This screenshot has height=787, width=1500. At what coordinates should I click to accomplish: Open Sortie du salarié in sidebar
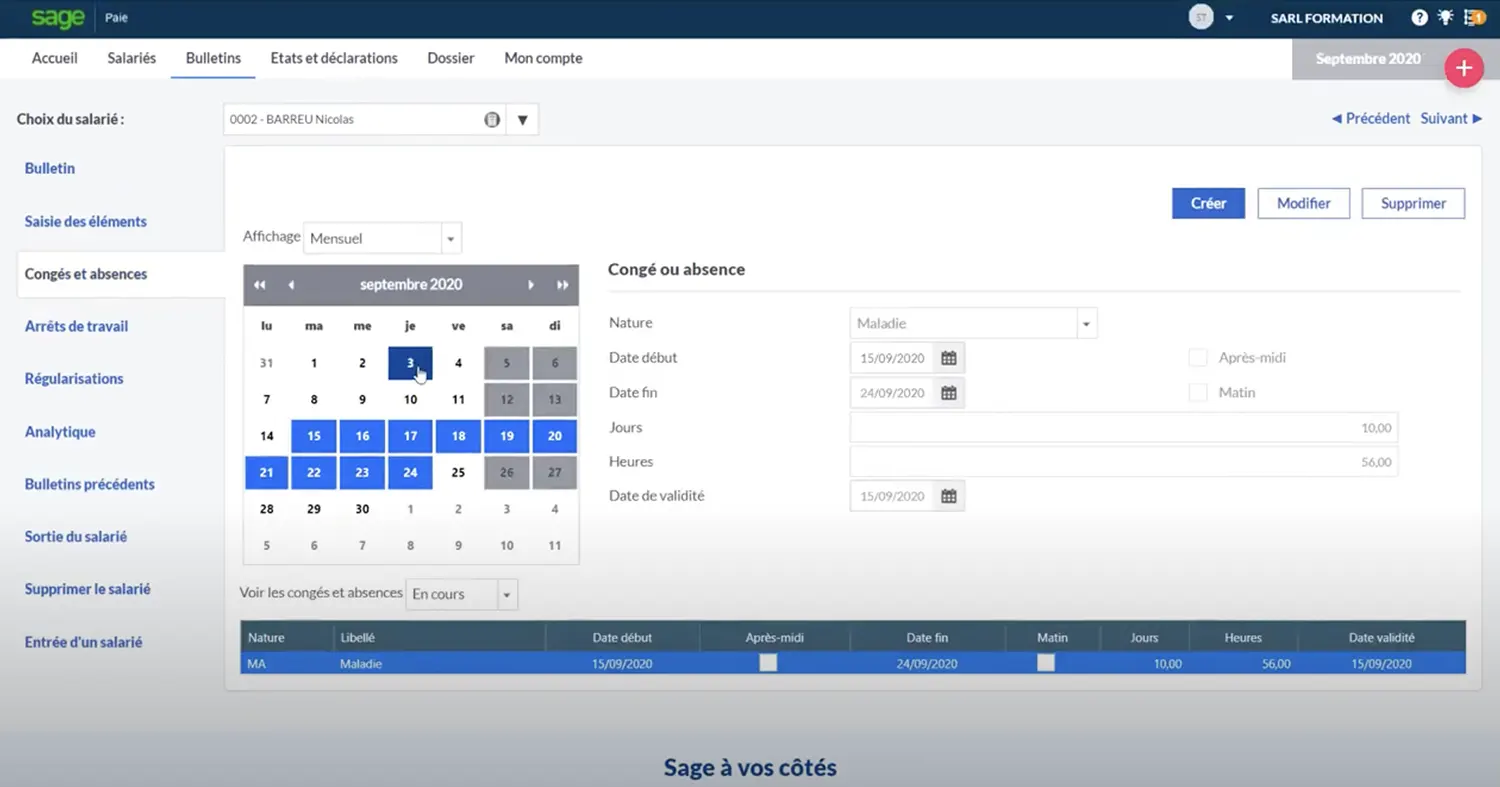tap(76, 537)
